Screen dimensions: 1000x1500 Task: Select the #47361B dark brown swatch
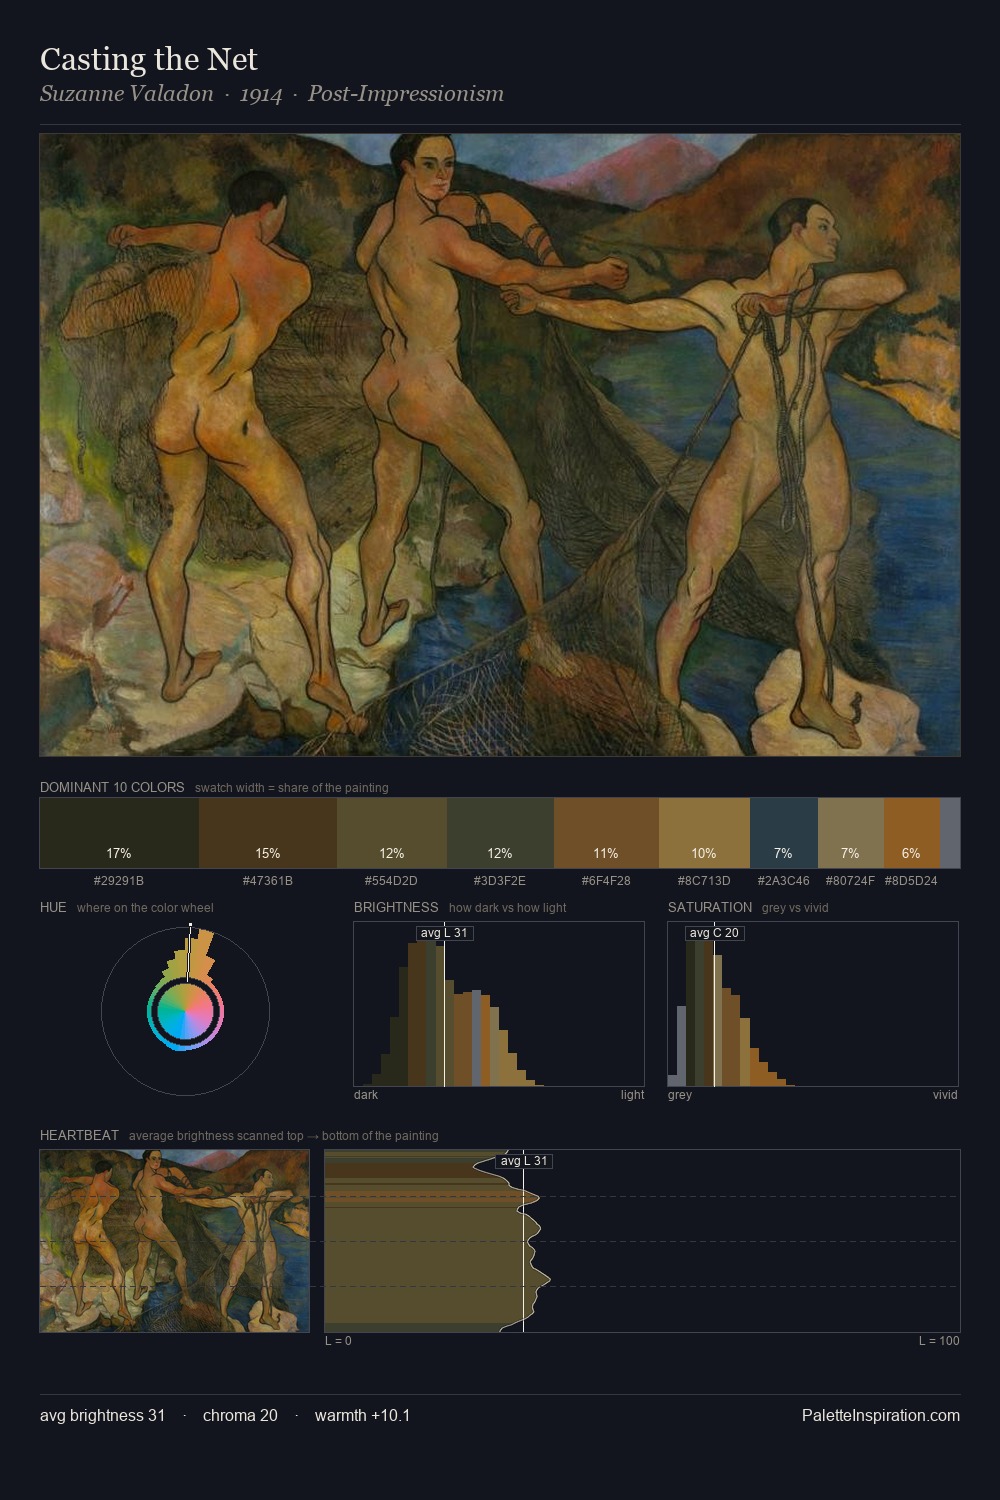tap(268, 833)
